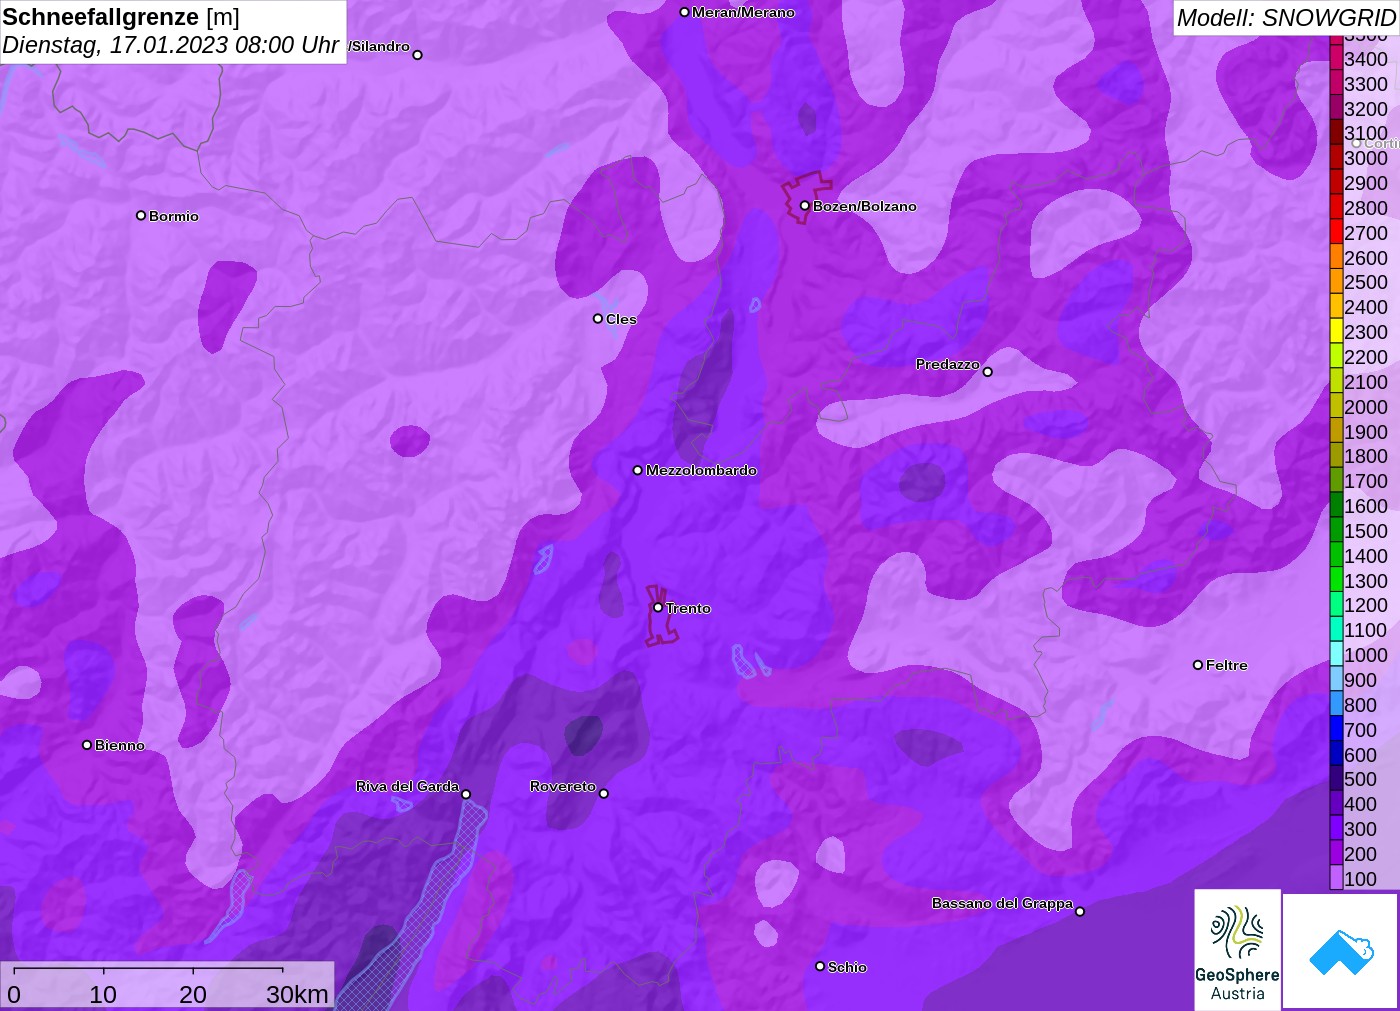Click the 500 m legend color swatch
The image size is (1400, 1011).
click(1336, 778)
